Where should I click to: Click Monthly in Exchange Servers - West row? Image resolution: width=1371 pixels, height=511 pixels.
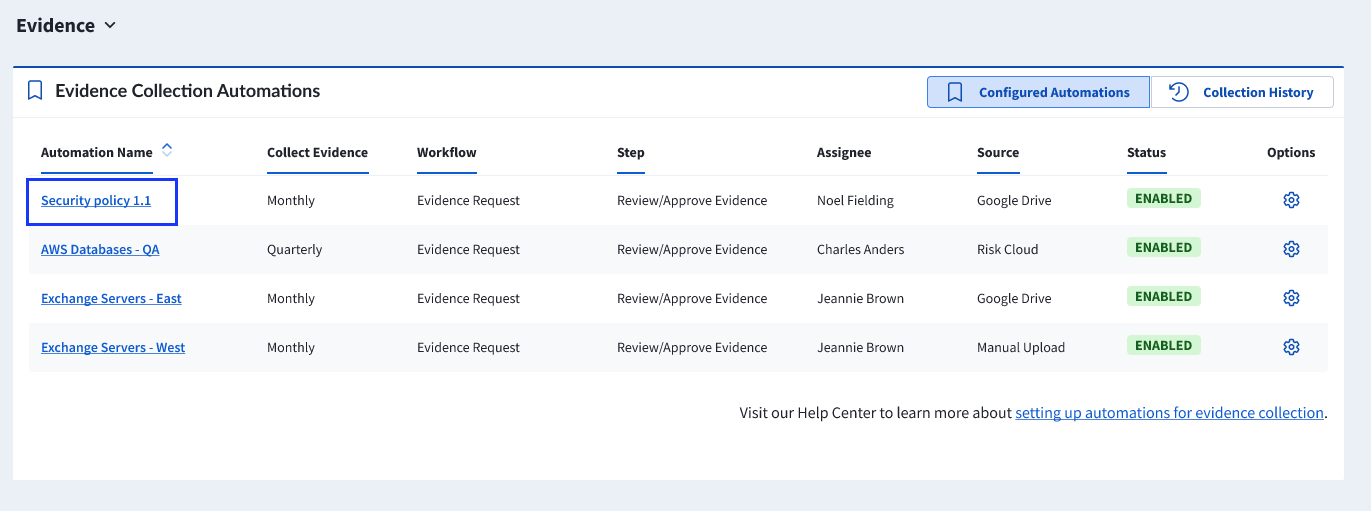(291, 347)
